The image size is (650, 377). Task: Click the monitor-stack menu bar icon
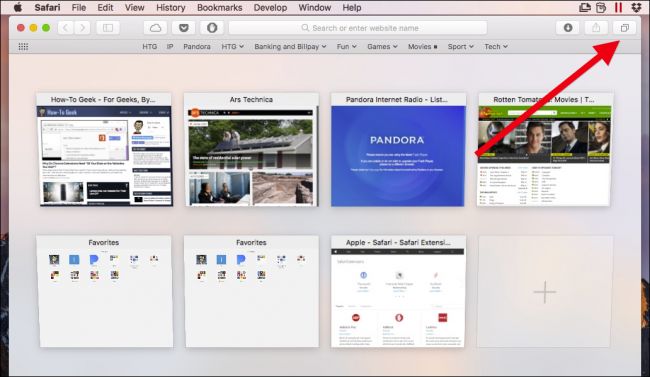point(585,7)
